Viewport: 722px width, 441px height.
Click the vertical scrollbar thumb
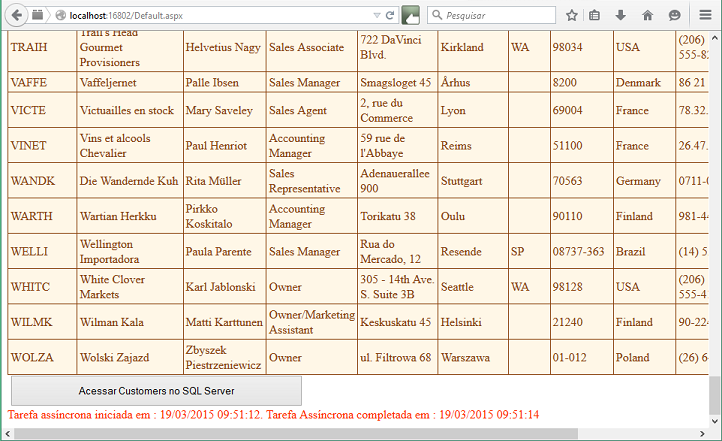coord(715,395)
